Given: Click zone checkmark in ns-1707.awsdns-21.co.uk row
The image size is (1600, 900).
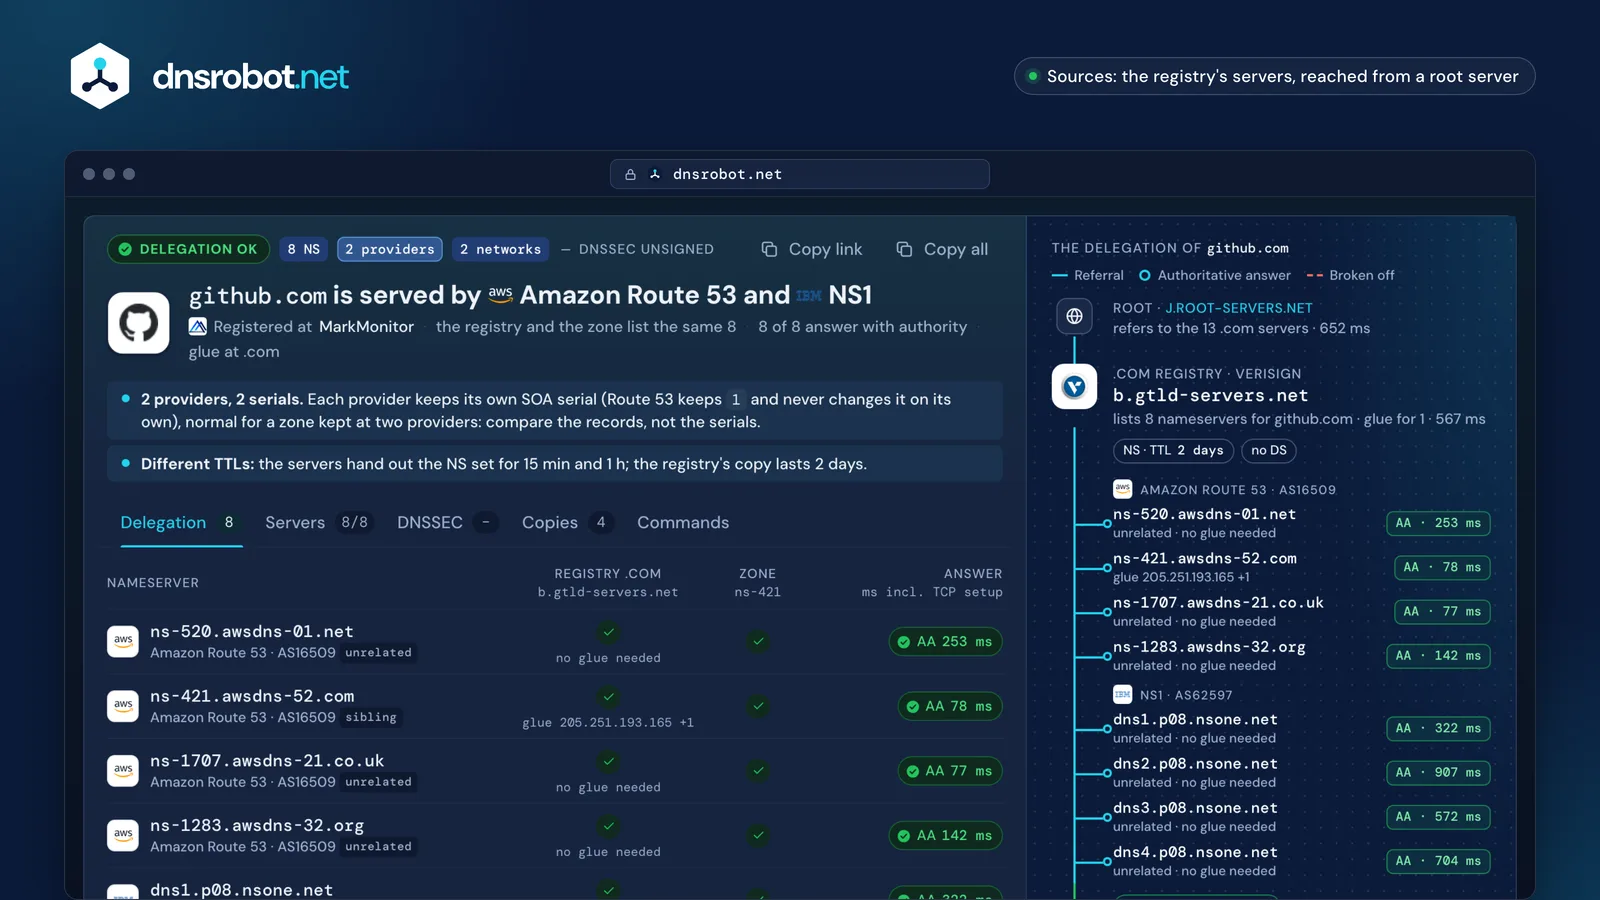Looking at the screenshot, I should point(758,771).
